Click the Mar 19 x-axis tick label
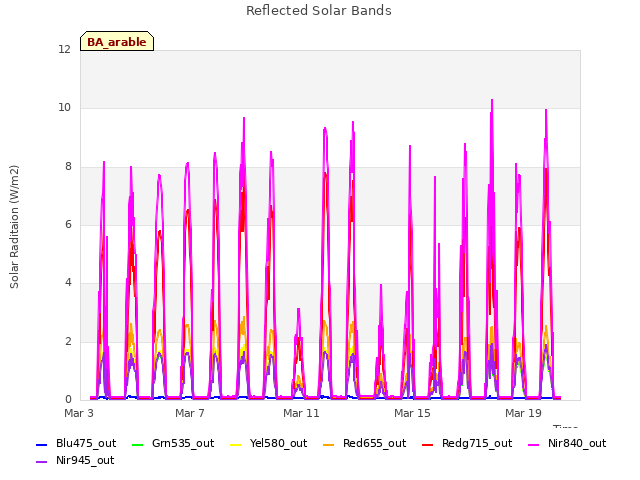This screenshot has height=480, width=640. pyautogui.click(x=523, y=413)
